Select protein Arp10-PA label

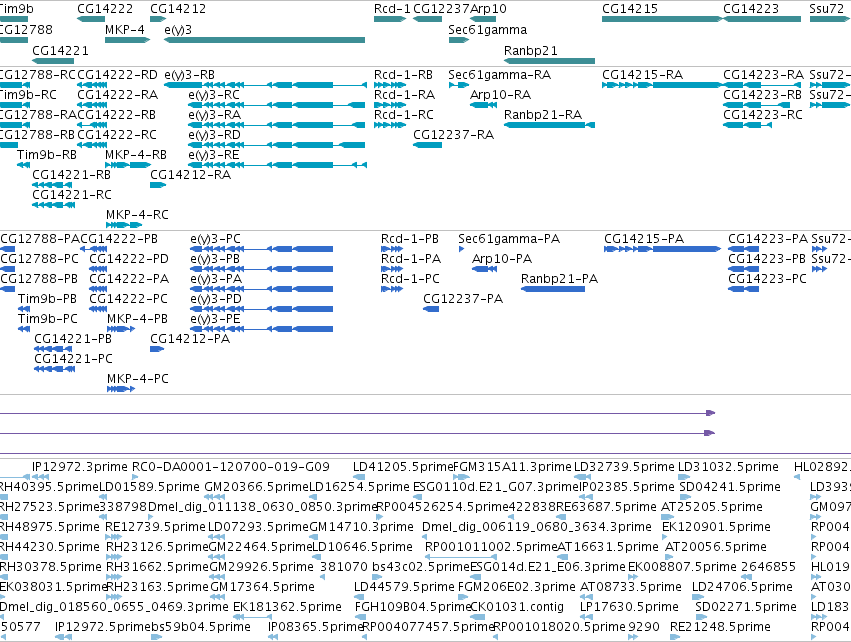(502, 259)
